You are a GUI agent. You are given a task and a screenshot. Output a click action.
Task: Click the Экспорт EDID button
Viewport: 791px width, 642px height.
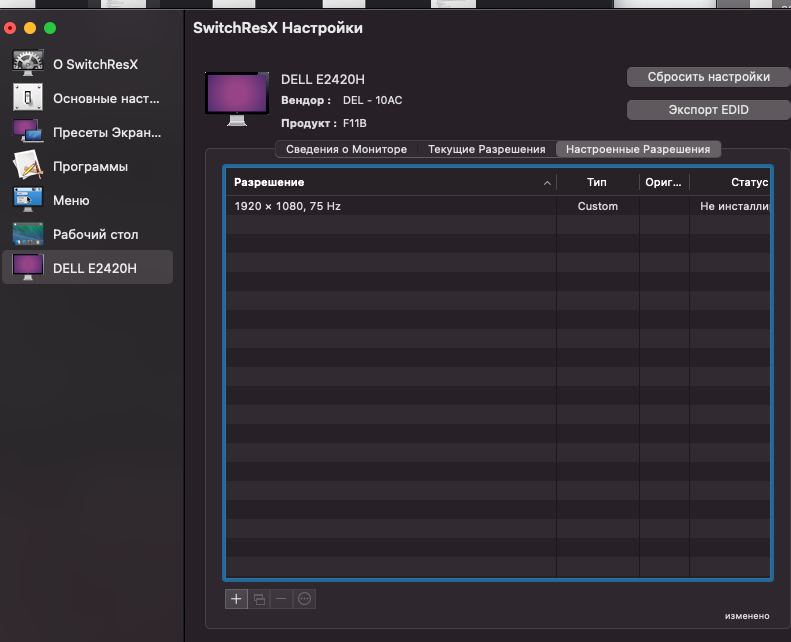click(708, 110)
